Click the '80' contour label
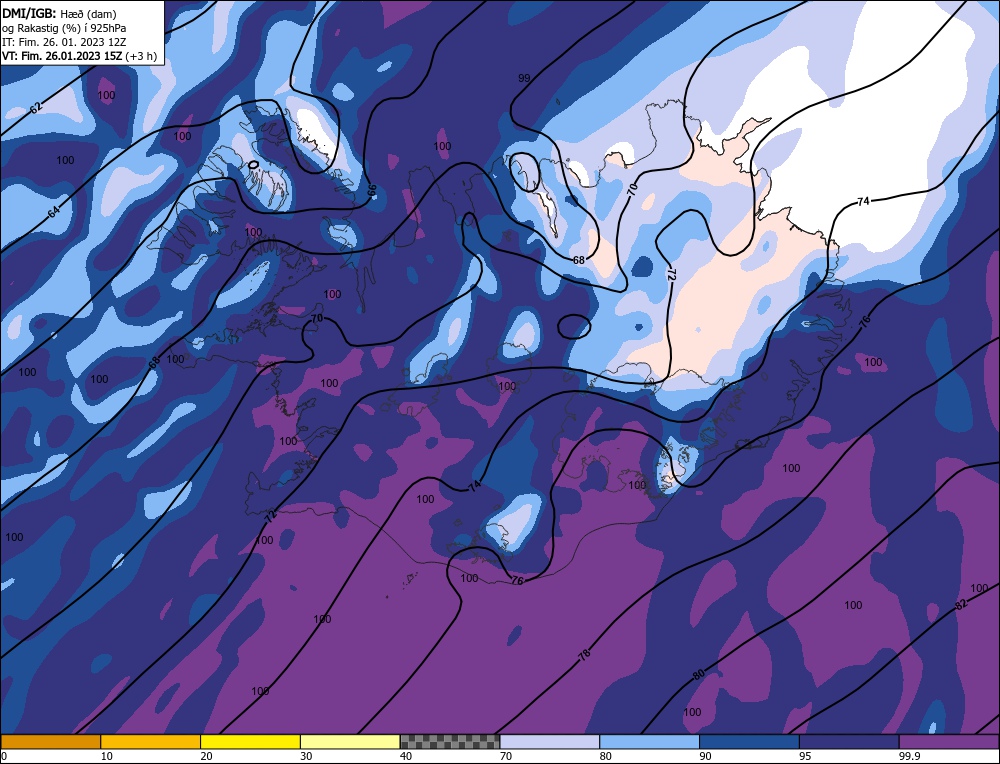Viewport: 1000px width, 764px height. coord(699,673)
